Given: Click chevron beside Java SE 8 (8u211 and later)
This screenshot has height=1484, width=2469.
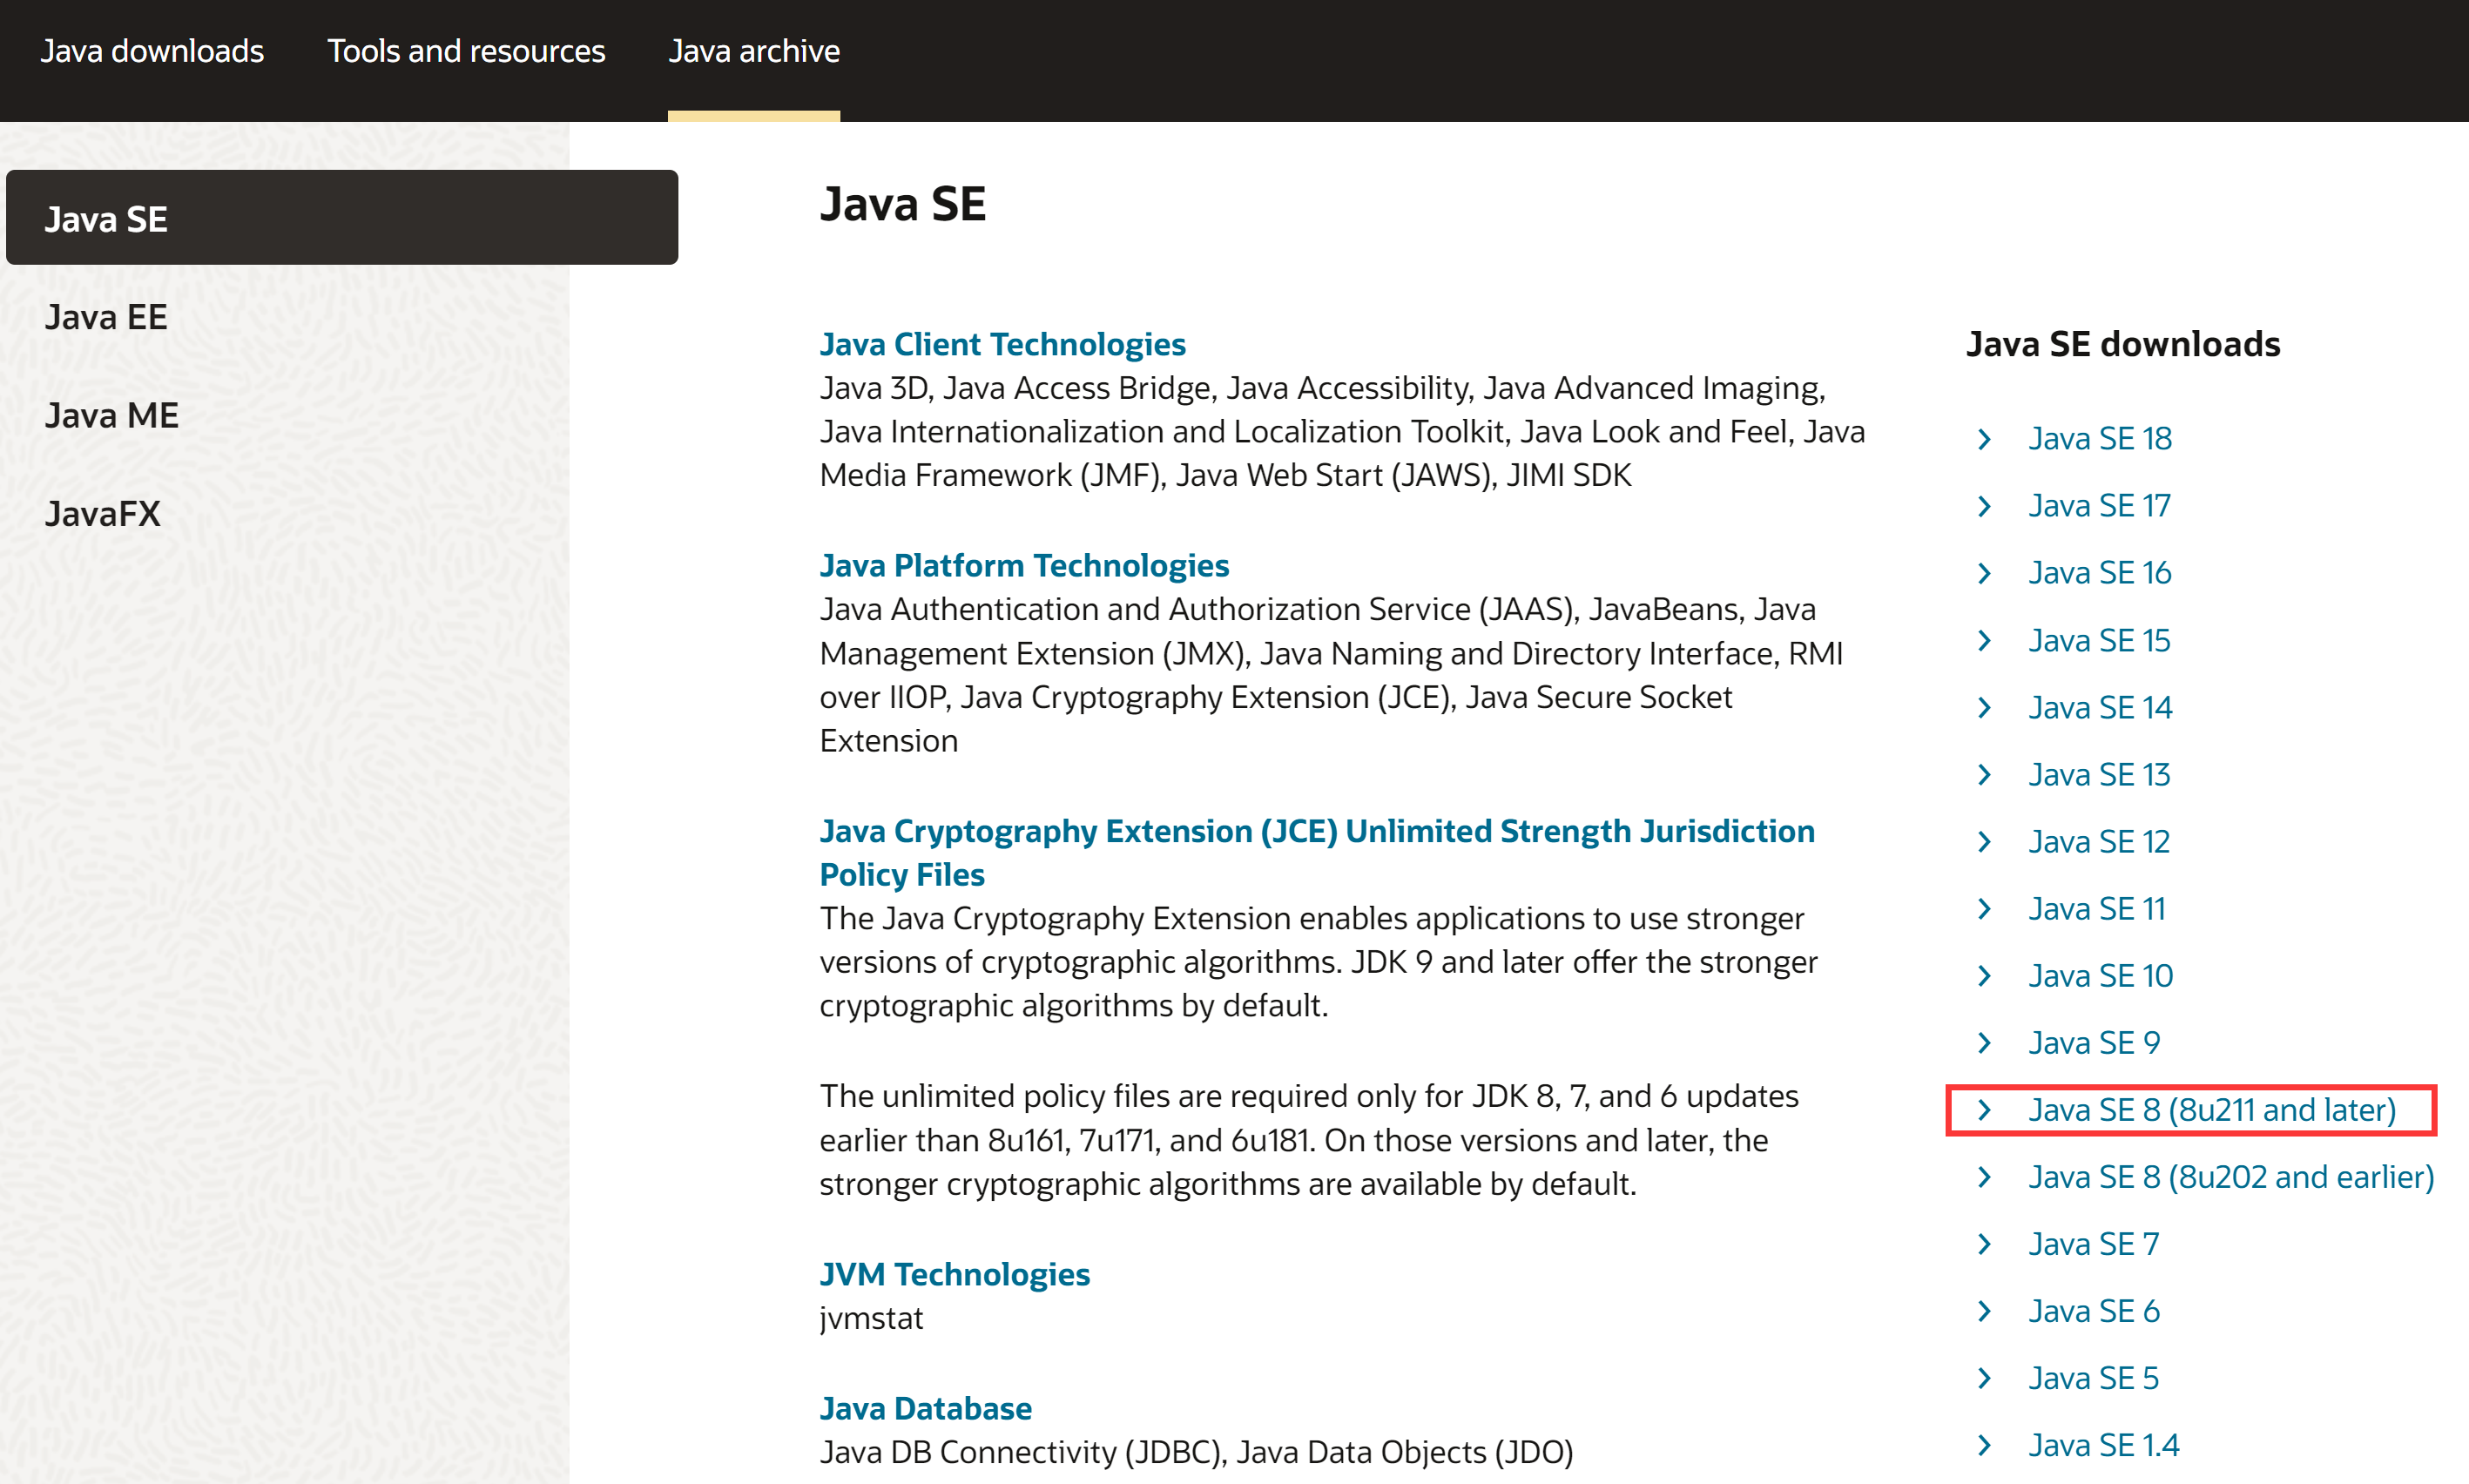Looking at the screenshot, I should (x=1985, y=1110).
